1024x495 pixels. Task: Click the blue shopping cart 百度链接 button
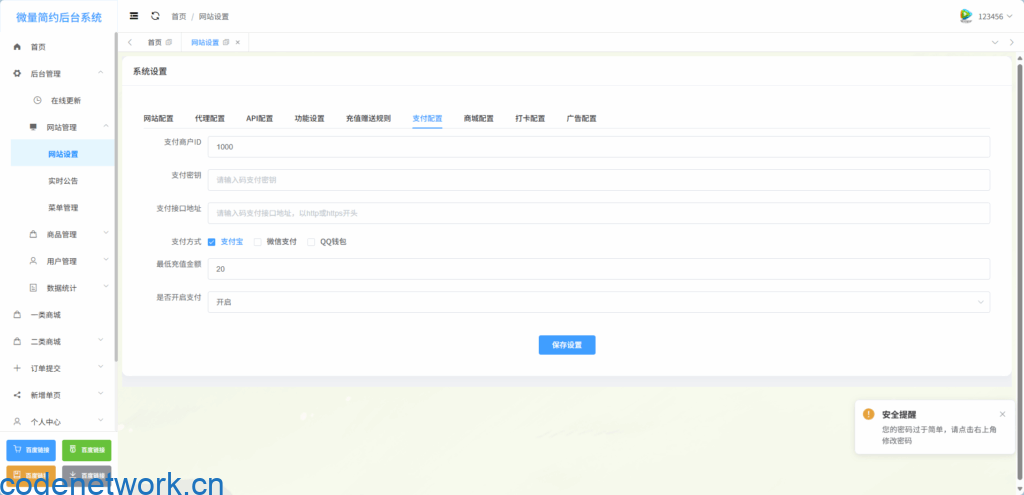coord(31,450)
